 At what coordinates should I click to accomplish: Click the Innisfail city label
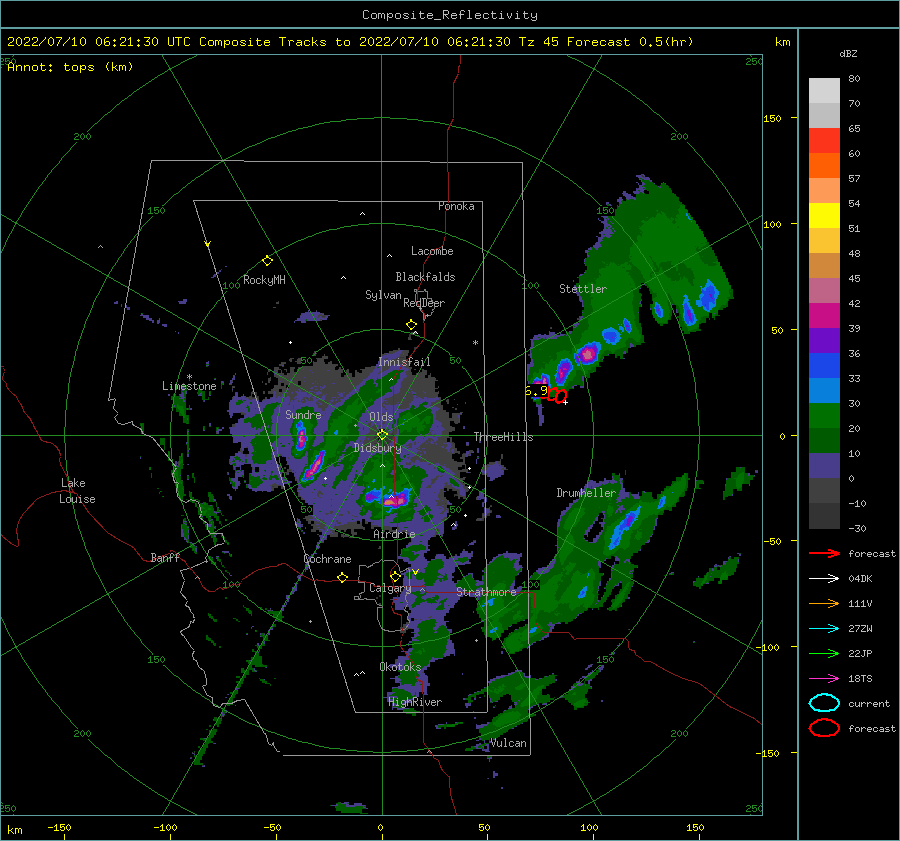coord(404,362)
